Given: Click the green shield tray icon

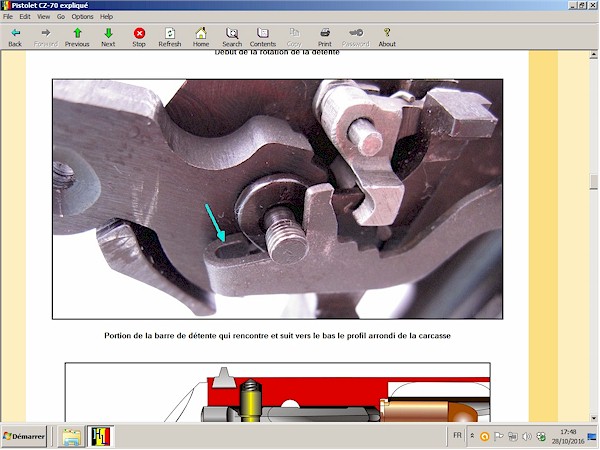Looking at the screenshot, I should [x=541, y=436].
